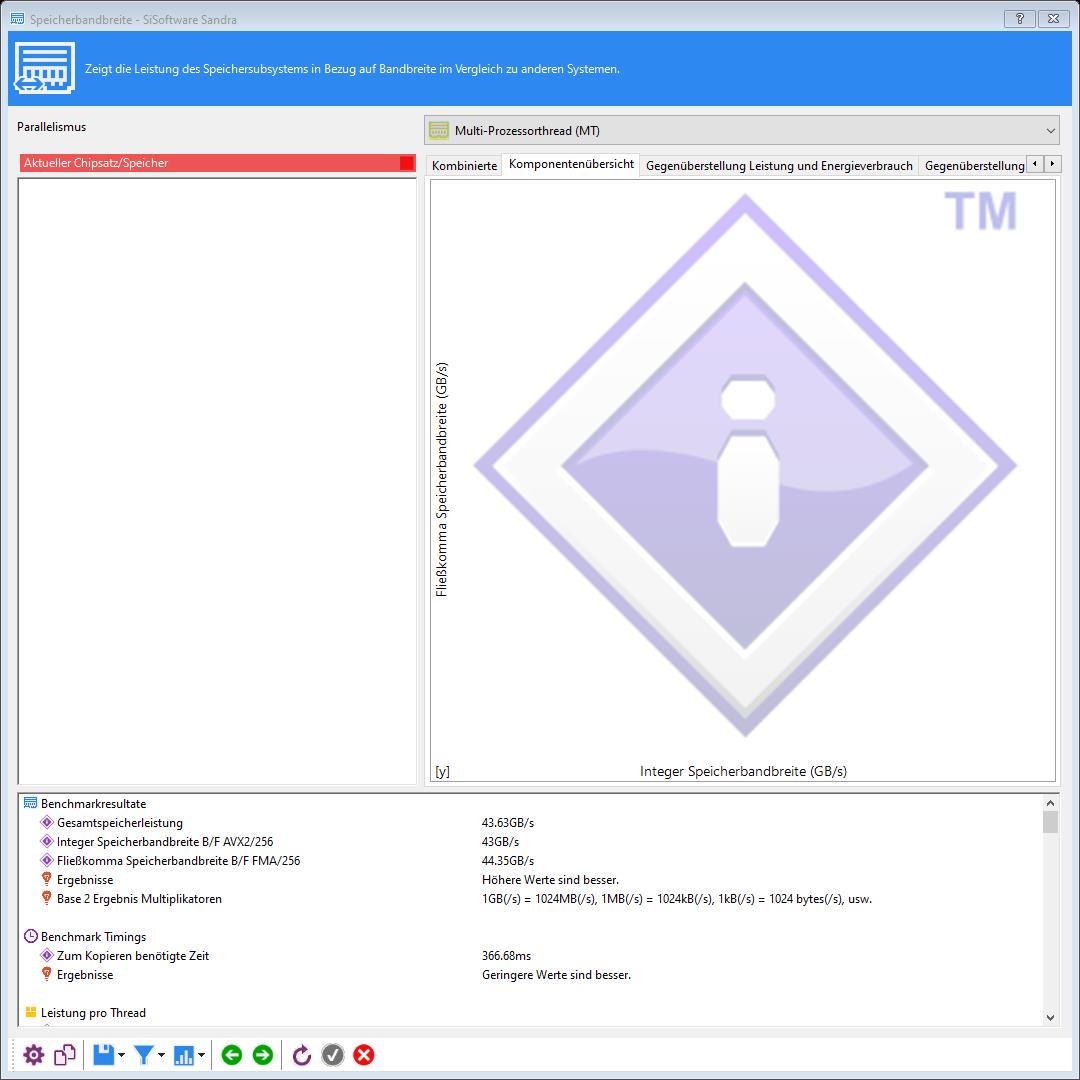Screen dimensions: 1080x1080
Task: Open Gegenüberstellung Leistung und Energieverbrauch tab
Action: tap(779, 165)
